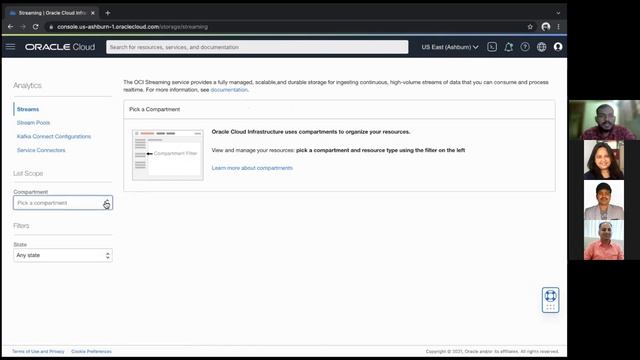Open the Cloud Shell developer tools icon

[492, 47]
